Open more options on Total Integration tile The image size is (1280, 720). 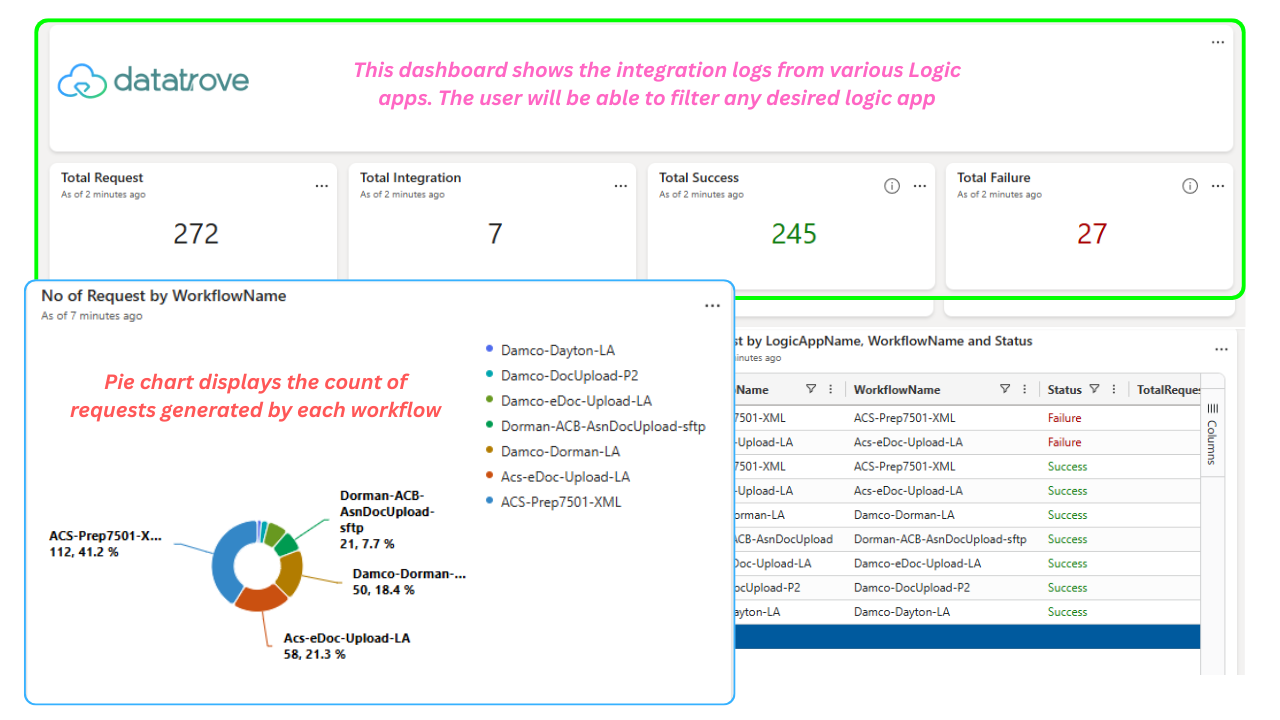620,186
